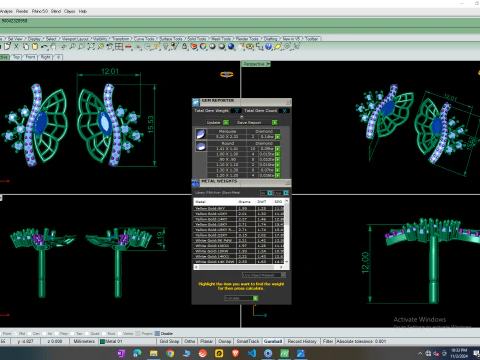Click the Gem Reporter panel header icon
Screen dimensions: 480x360
click(196, 101)
